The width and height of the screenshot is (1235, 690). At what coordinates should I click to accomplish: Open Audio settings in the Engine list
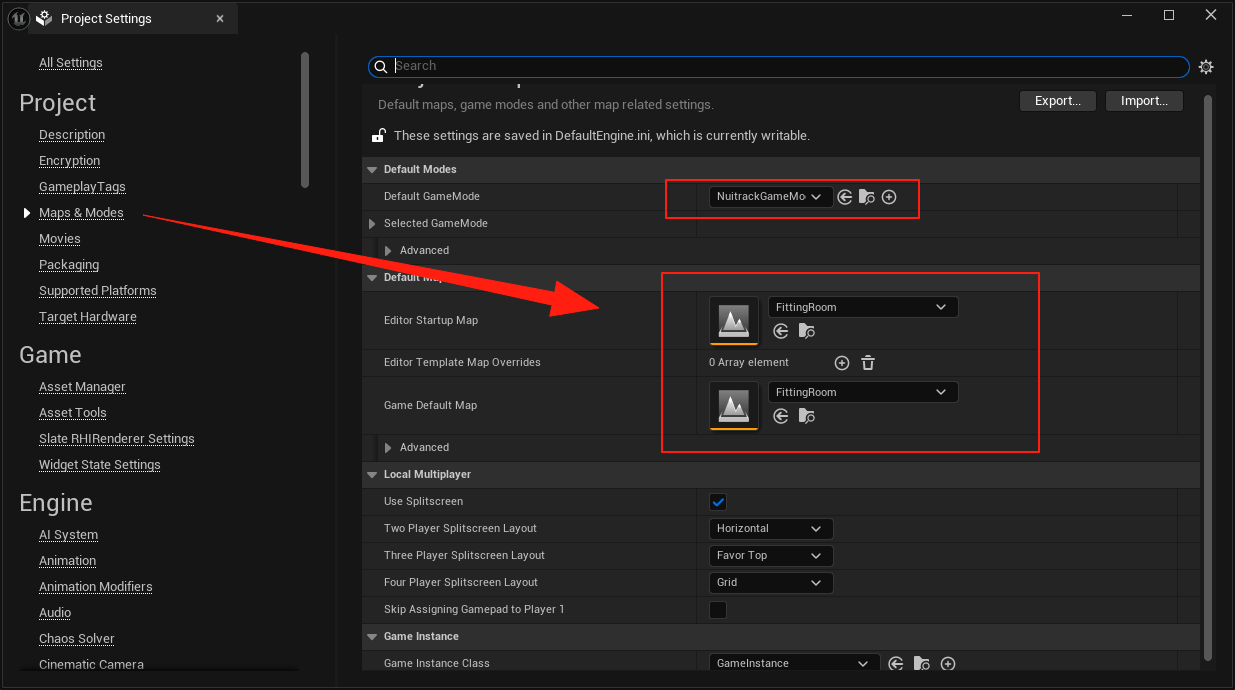coord(55,613)
